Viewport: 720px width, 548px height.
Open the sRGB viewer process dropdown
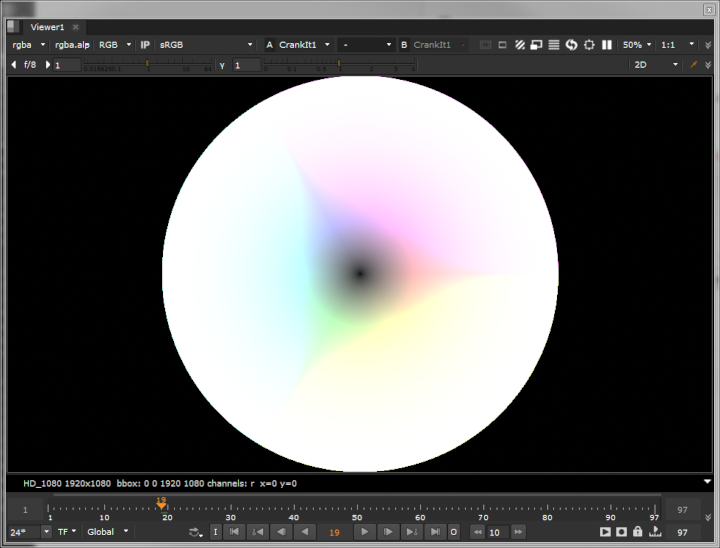point(206,45)
